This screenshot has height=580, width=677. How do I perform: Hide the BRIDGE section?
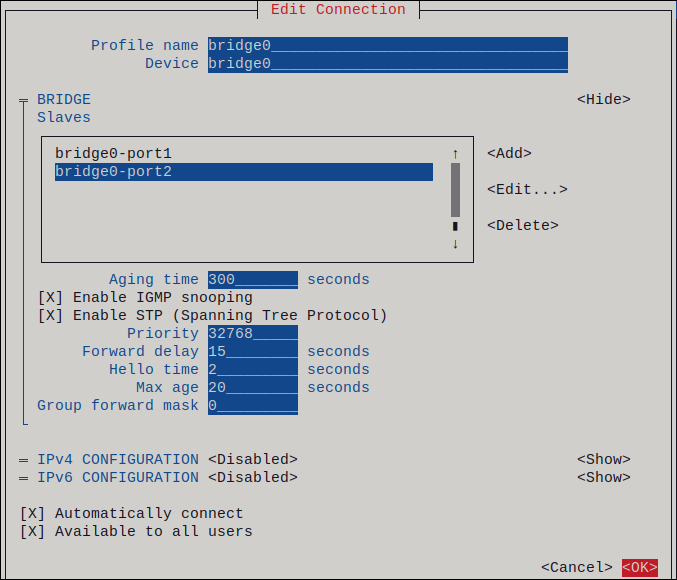(x=603, y=100)
